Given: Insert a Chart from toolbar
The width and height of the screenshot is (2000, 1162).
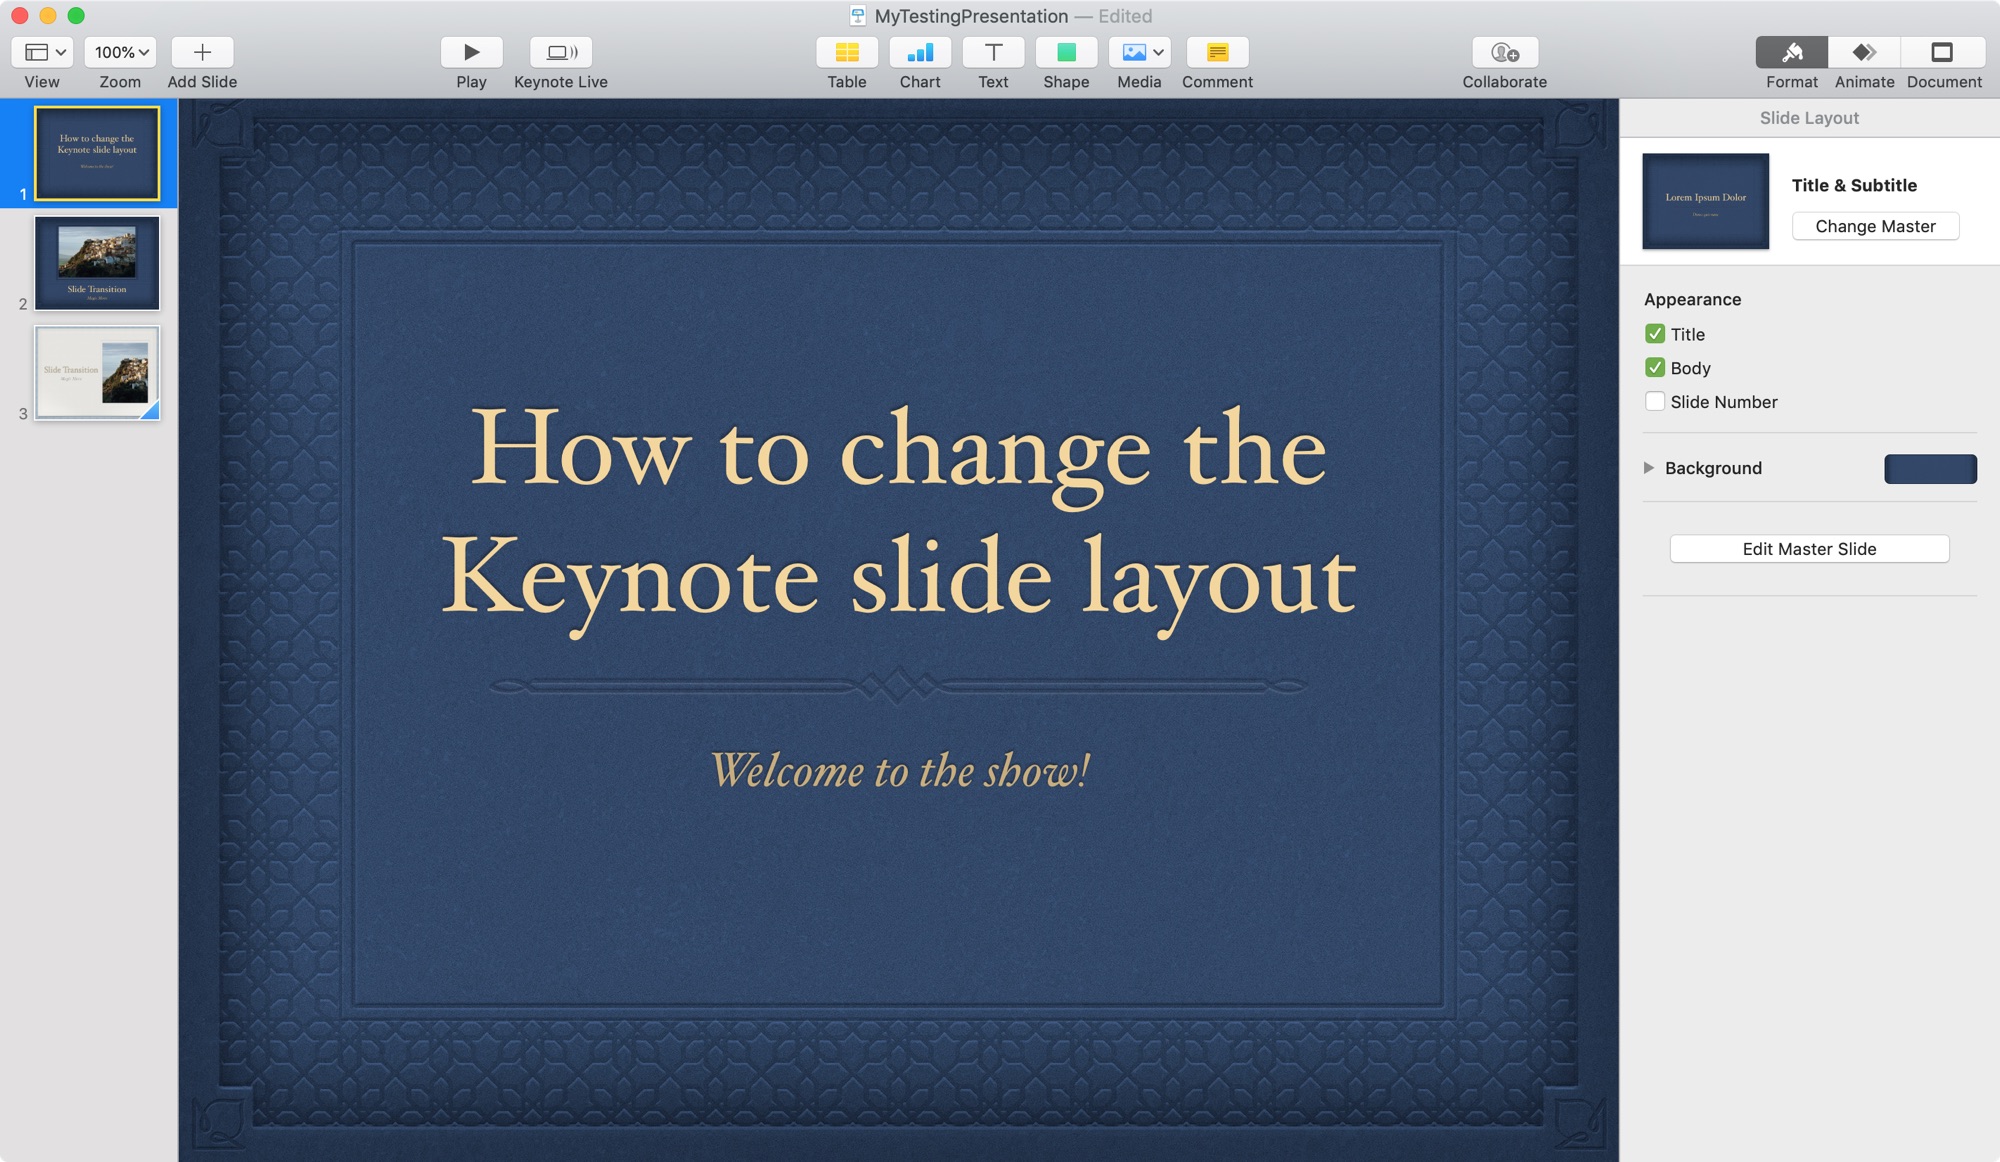Looking at the screenshot, I should tap(920, 52).
